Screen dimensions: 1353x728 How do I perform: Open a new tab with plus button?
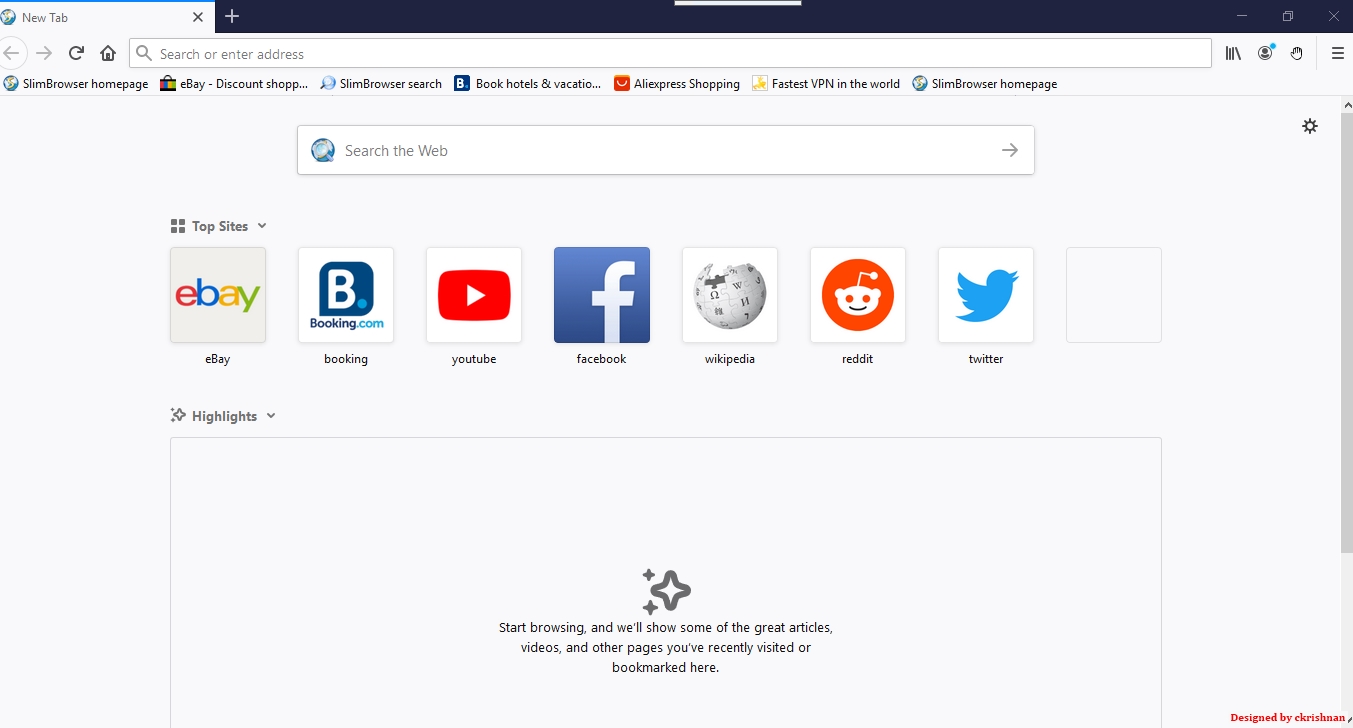232,16
